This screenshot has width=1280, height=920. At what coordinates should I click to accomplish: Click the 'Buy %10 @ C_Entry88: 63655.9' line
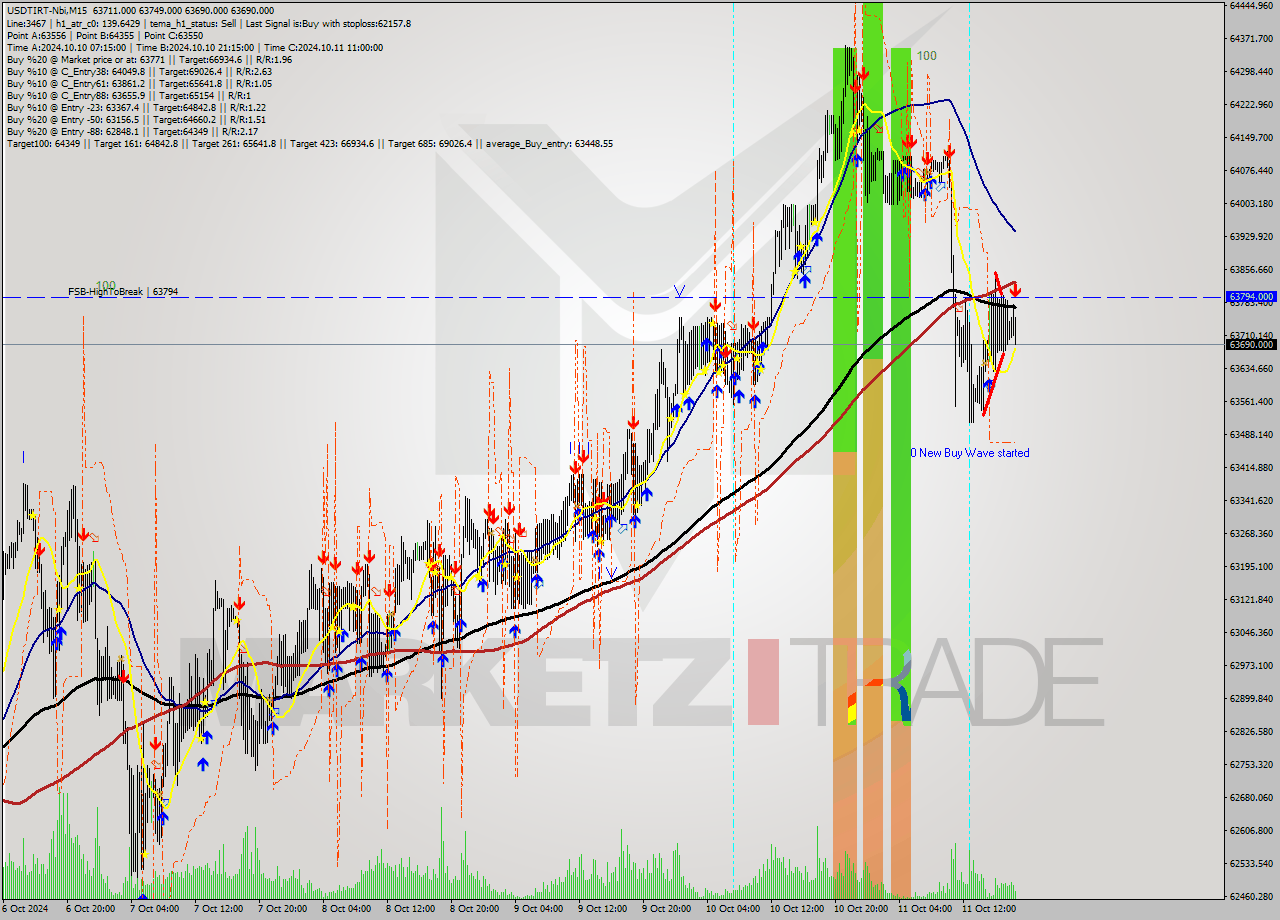point(128,95)
